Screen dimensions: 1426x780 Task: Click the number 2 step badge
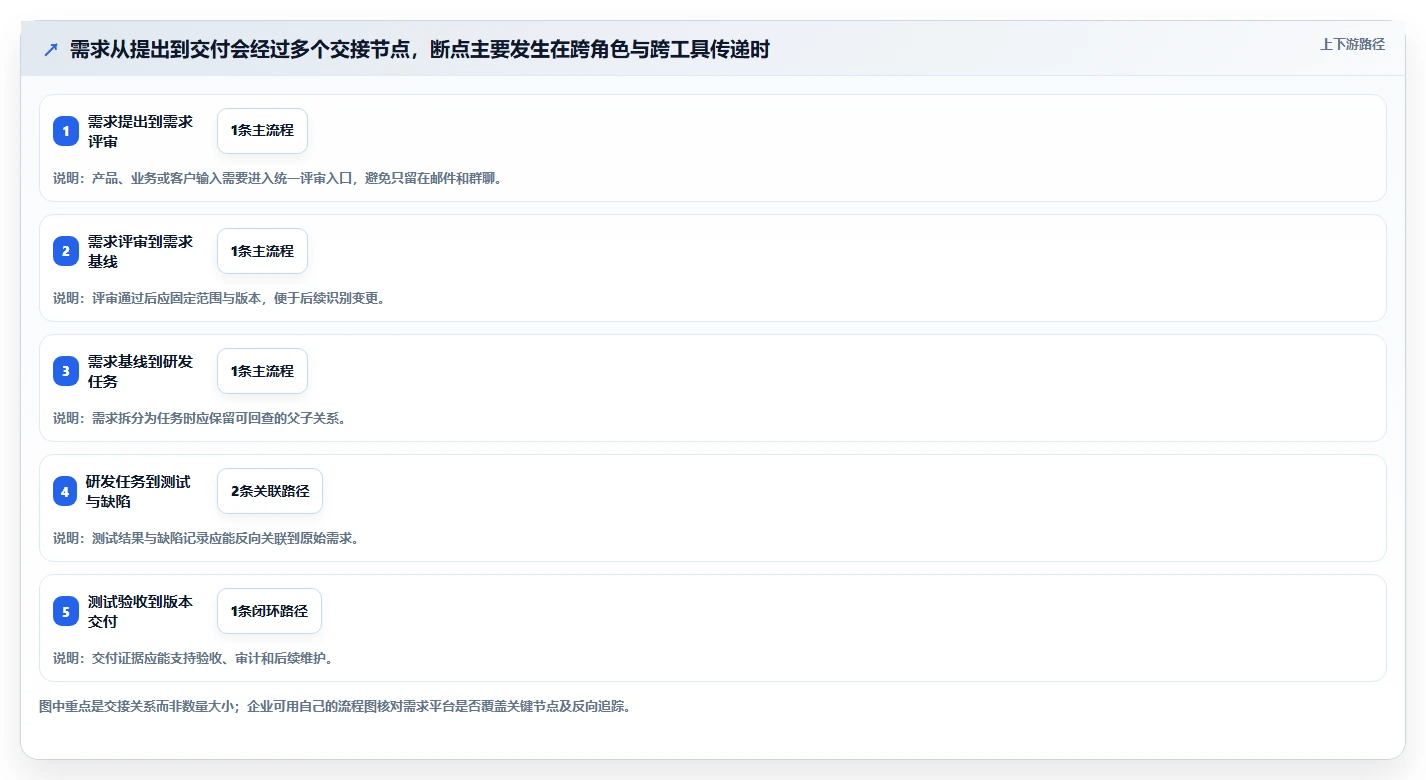(x=66, y=251)
